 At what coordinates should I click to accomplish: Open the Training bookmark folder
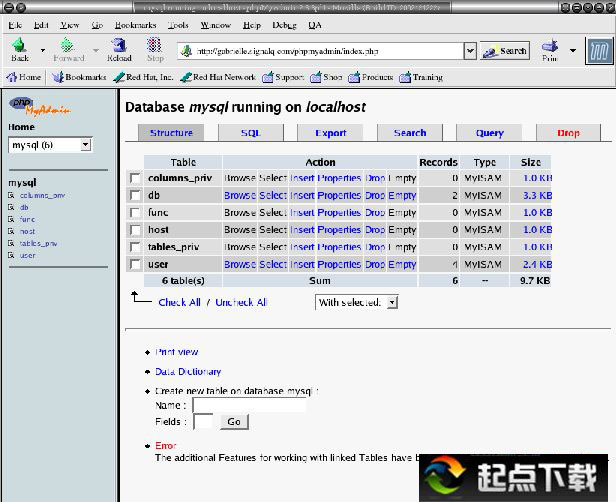tap(421, 77)
